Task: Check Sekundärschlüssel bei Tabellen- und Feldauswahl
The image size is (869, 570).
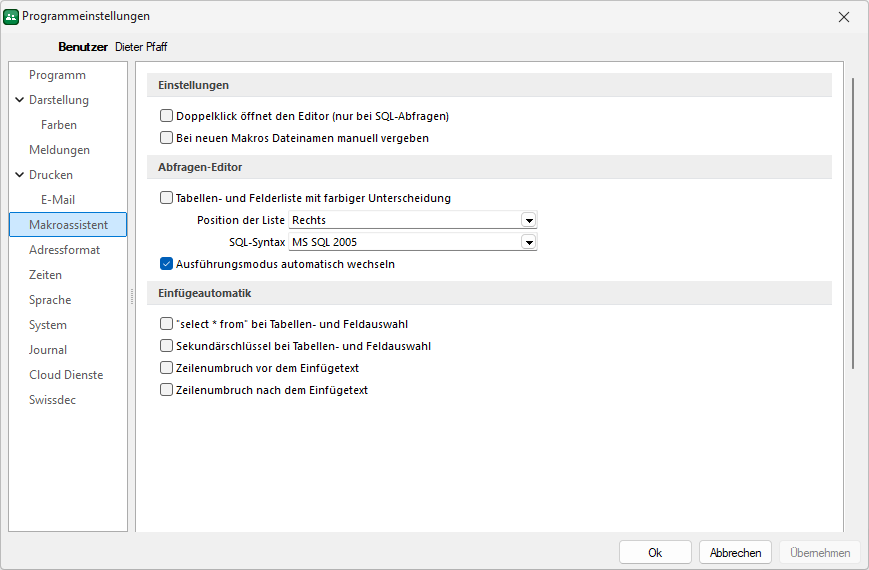Action: point(167,346)
